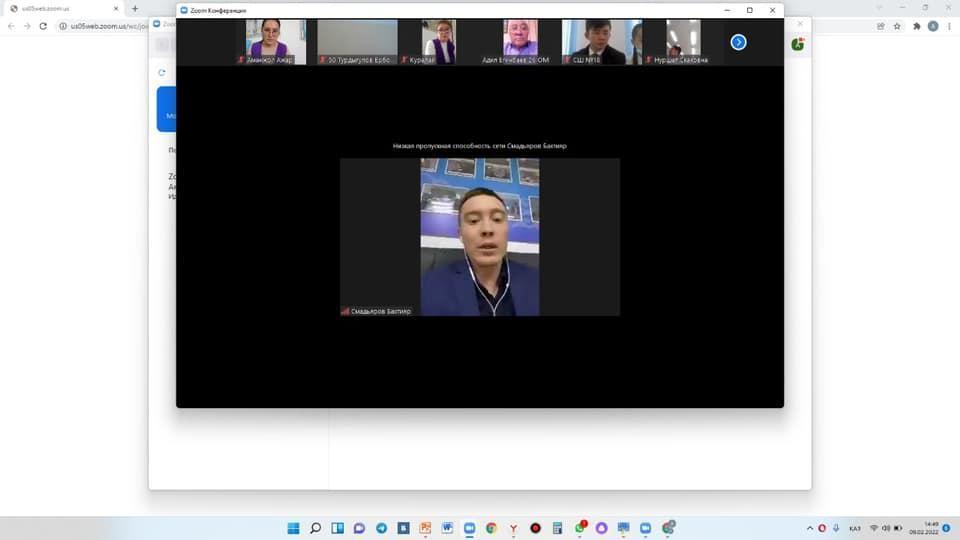Select Аманжол Ажар participant thumbnail
Viewport: 960px width, 540px height.
(276, 42)
